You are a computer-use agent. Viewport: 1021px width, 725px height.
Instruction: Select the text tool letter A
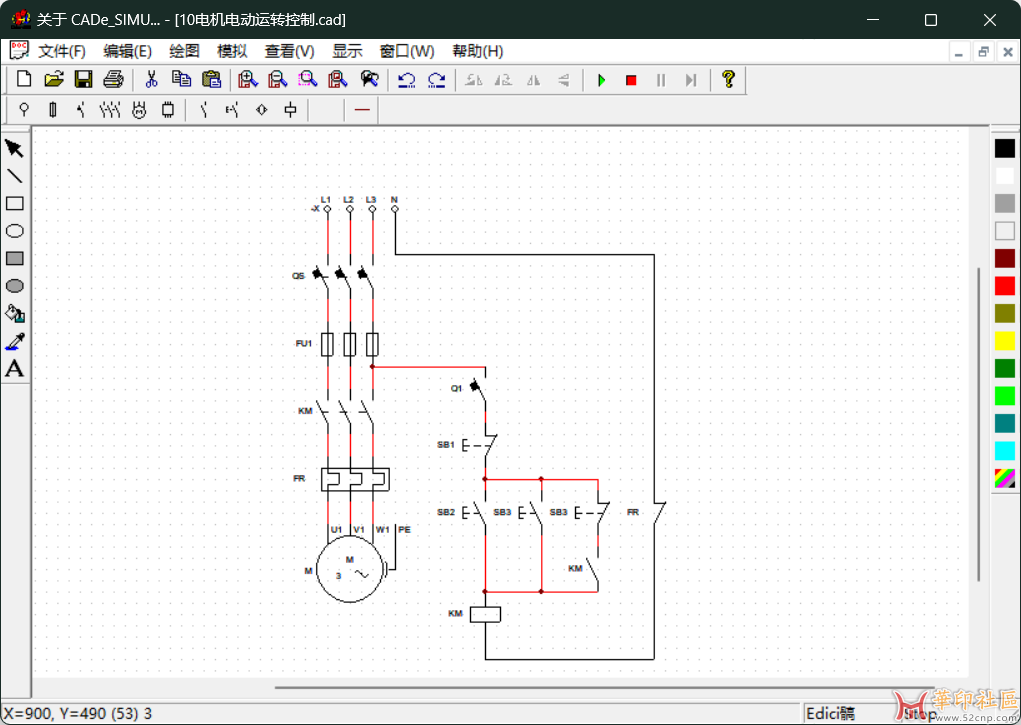point(15,369)
